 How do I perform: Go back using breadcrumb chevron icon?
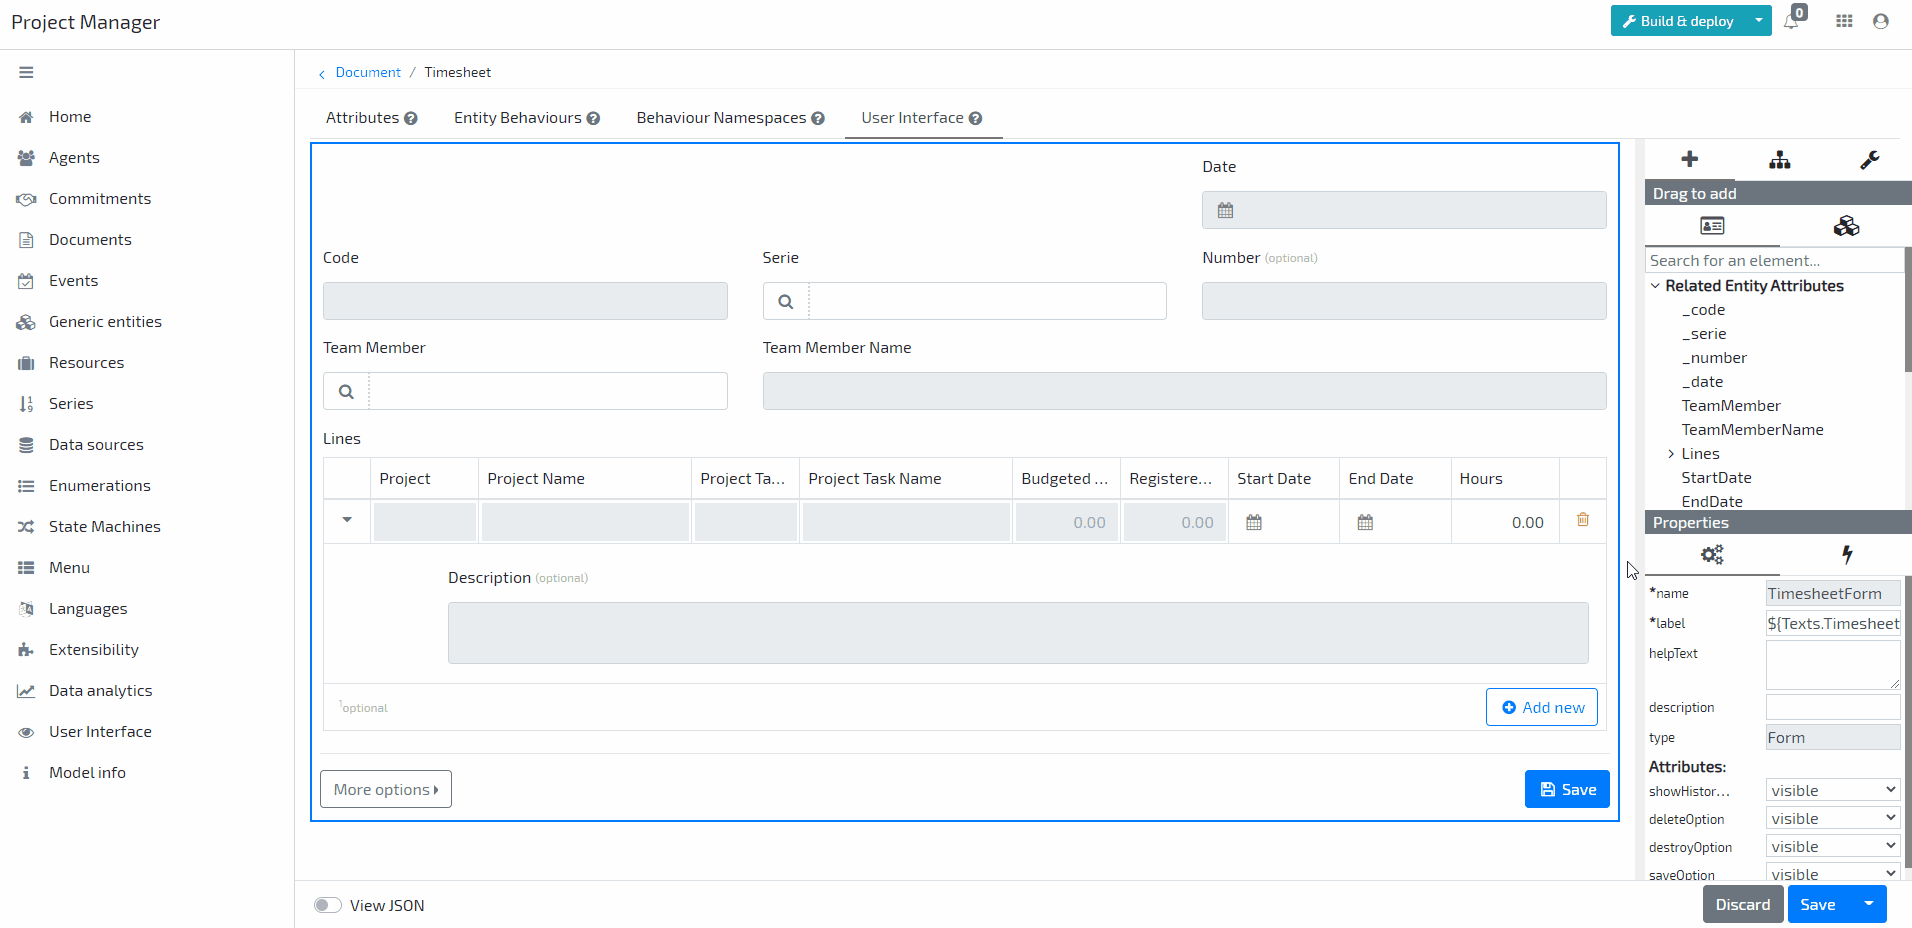[322, 73]
